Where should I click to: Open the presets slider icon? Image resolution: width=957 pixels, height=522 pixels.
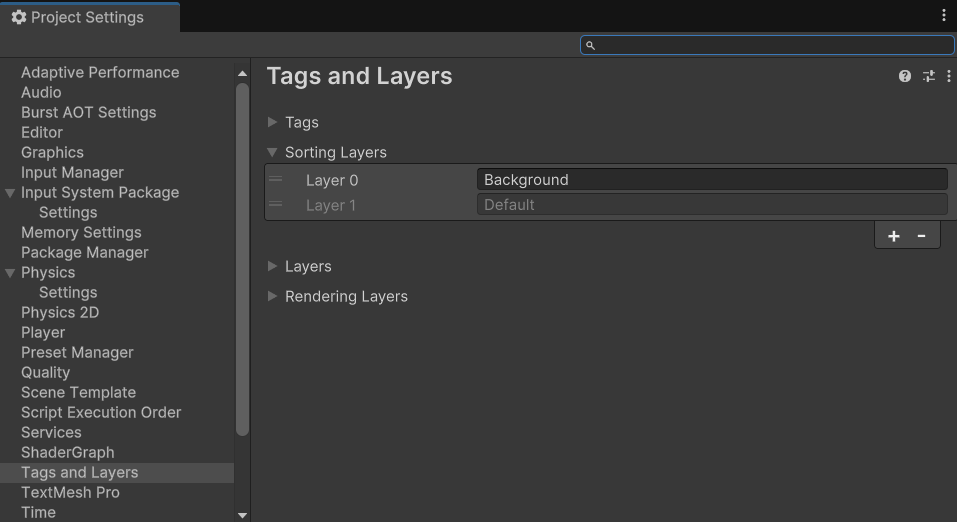coord(928,76)
